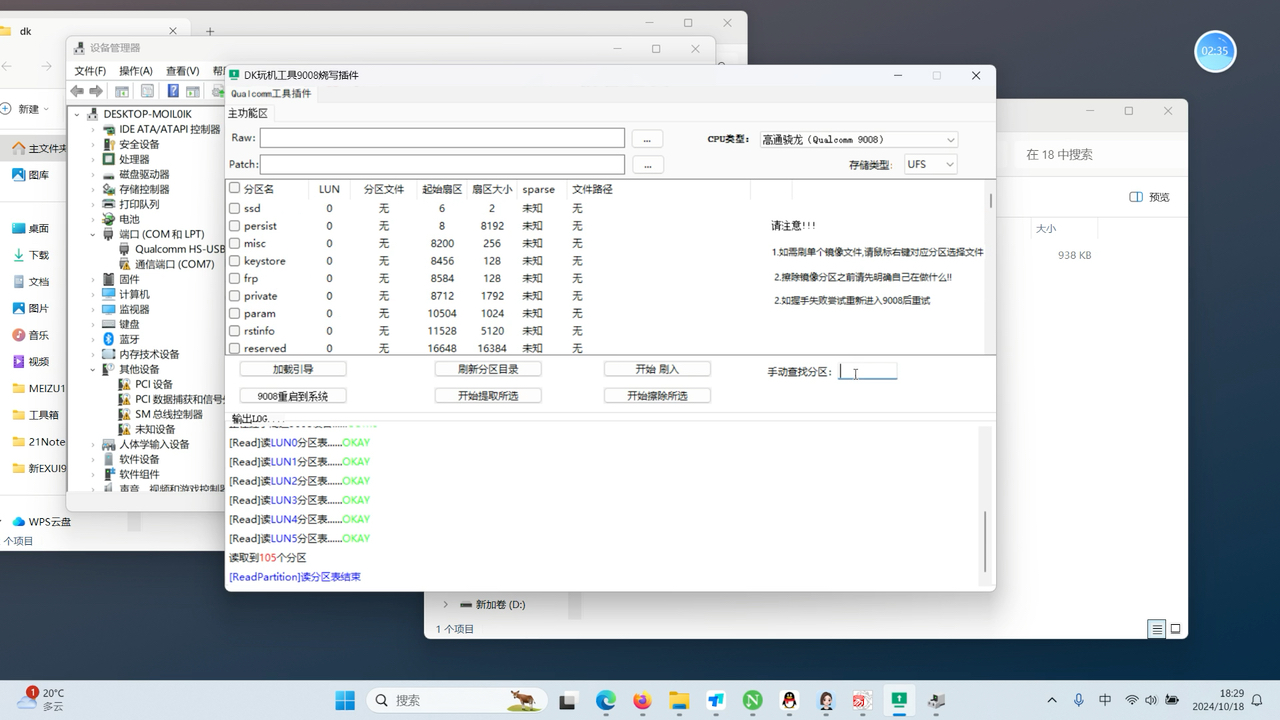The image size is (1280, 720).
Task: Check the misc partition checkbox
Action: (x=234, y=243)
